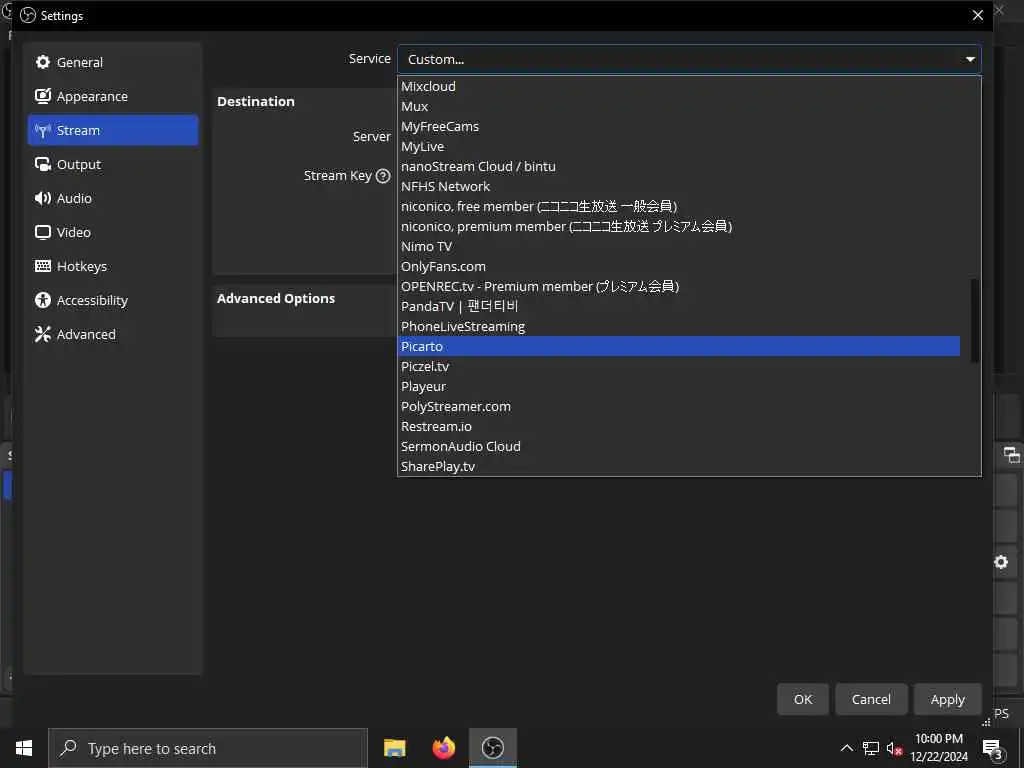Click the OBS Studio taskbar icon
1024x768 pixels.
tap(493, 748)
